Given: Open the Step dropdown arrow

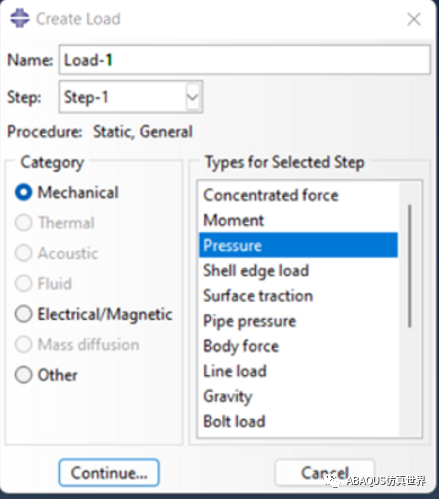Looking at the screenshot, I should pos(193,97).
